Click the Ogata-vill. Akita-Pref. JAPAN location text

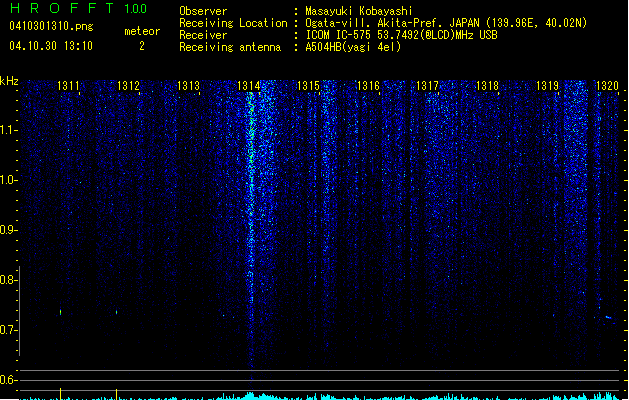tap(446, 23)
